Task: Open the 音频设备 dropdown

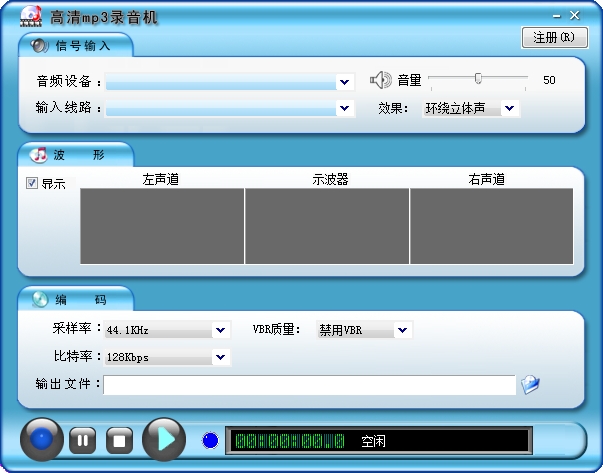Action: click(345, 81)
